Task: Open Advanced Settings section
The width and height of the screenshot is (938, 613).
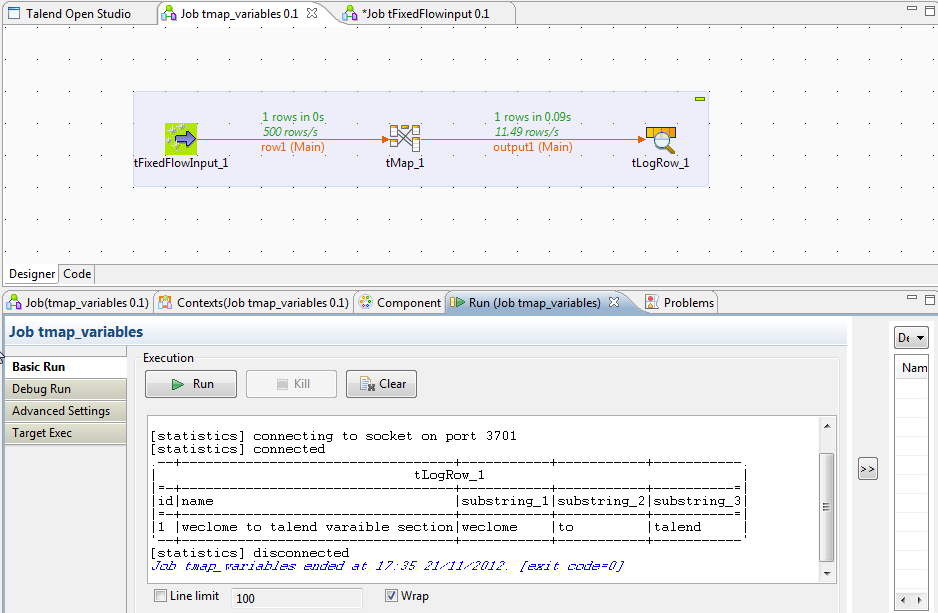Action: 66,411
